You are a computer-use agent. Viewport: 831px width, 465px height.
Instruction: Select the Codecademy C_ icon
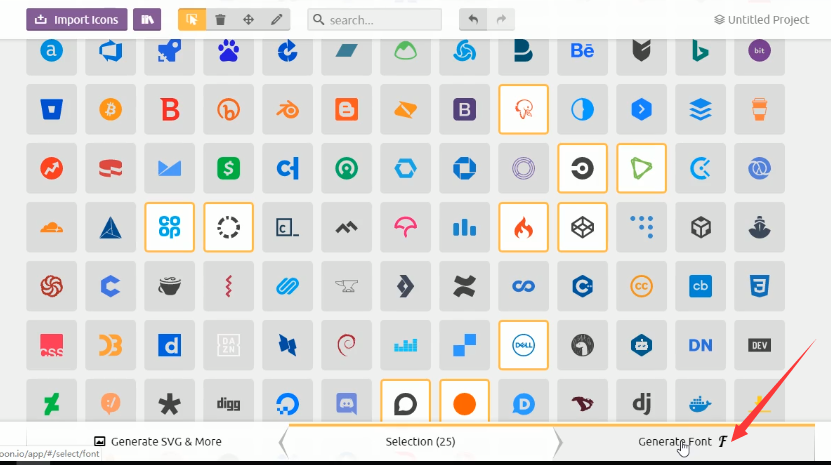[x=287, y=227]
